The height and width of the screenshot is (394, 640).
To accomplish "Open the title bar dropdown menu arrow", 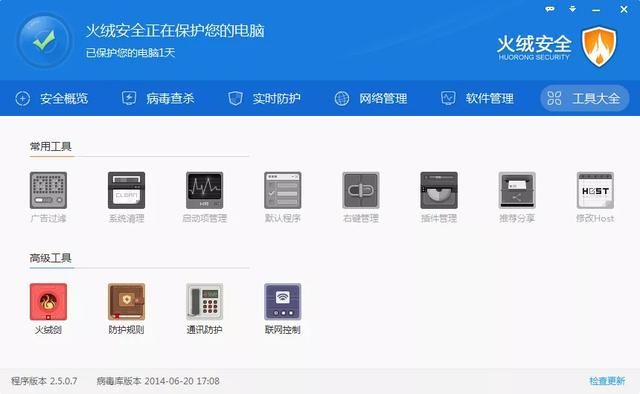I will pos(573,9).
